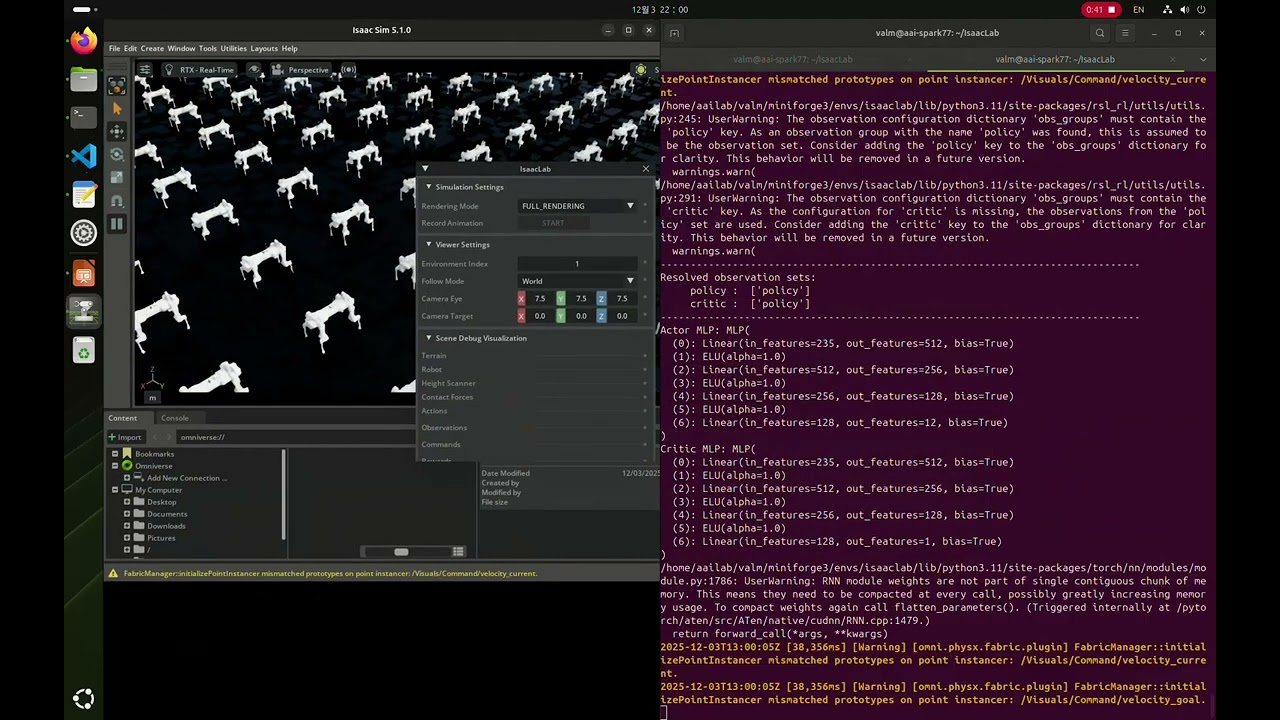Toggle Actions debug visualization
The width and height of the screenshot is (1280, 720).
pos(645,411)
